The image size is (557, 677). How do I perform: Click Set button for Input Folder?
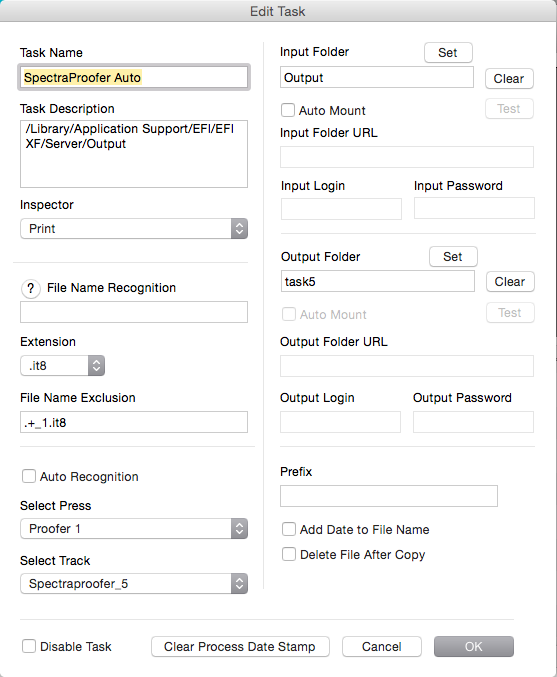pyautogui.click(x=448, y=53)
